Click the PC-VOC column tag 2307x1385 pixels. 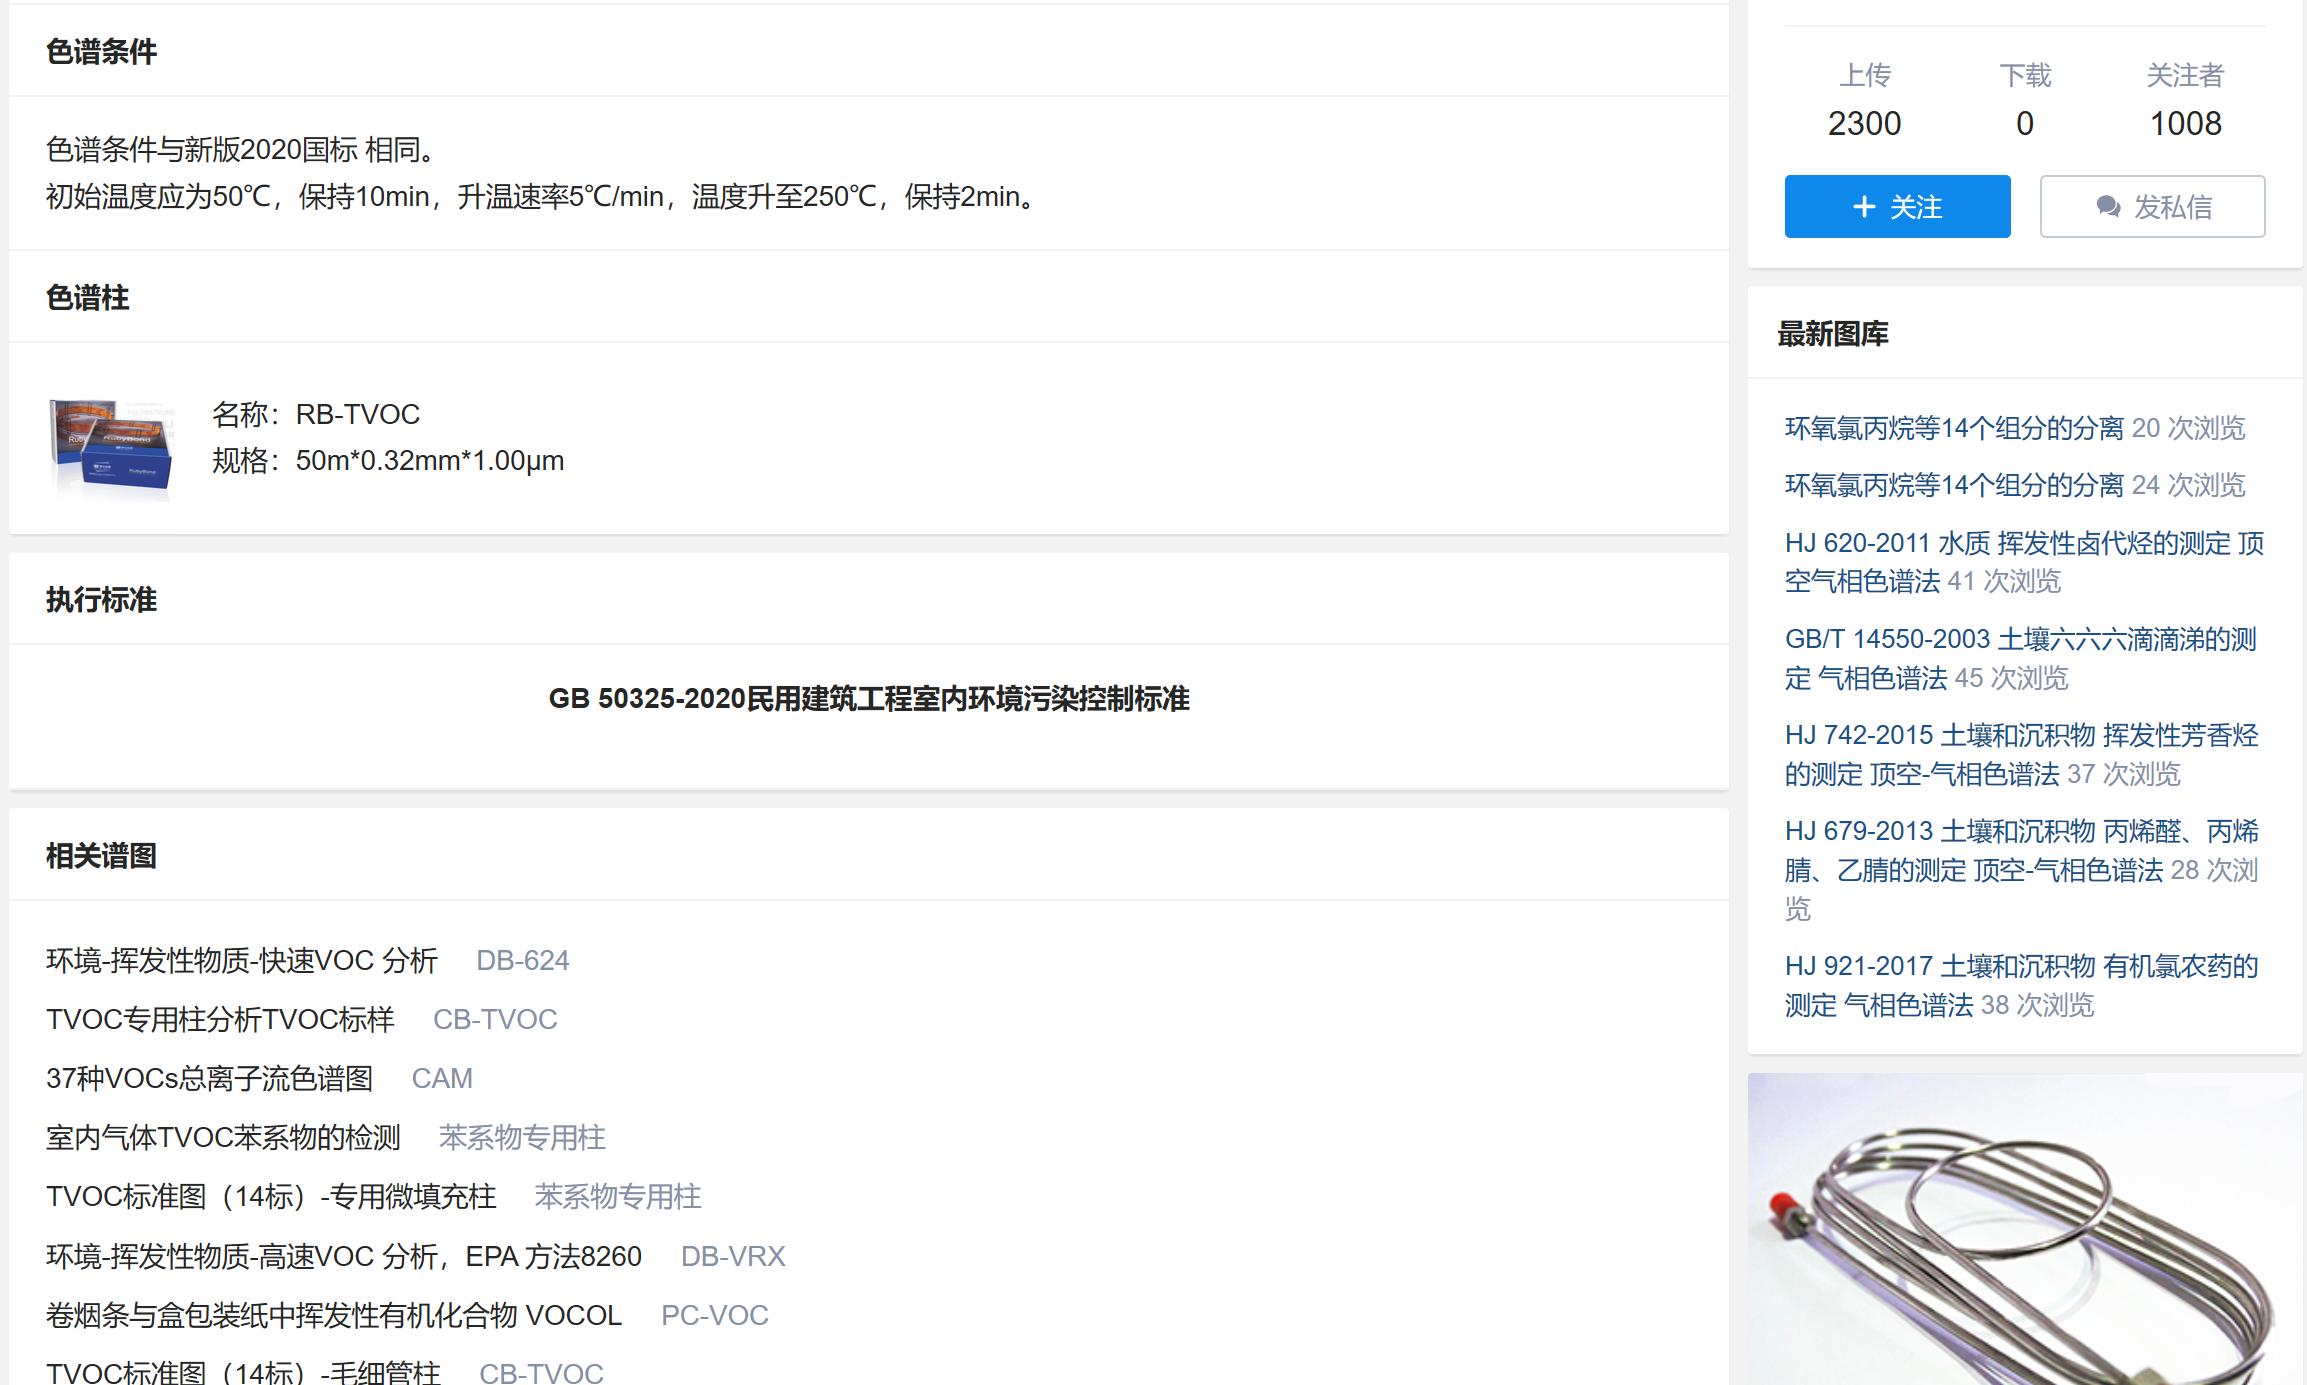(714, 1315)
